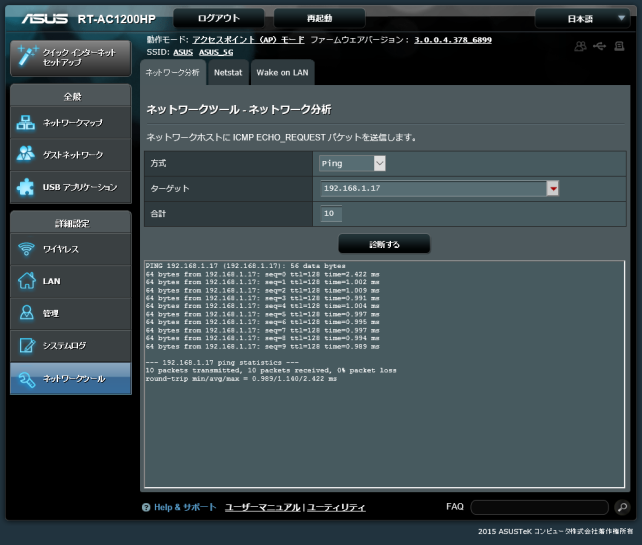Click the USB Application puzzle icon
This screenshot has height=545, width=642.
[x=25, y=187]
